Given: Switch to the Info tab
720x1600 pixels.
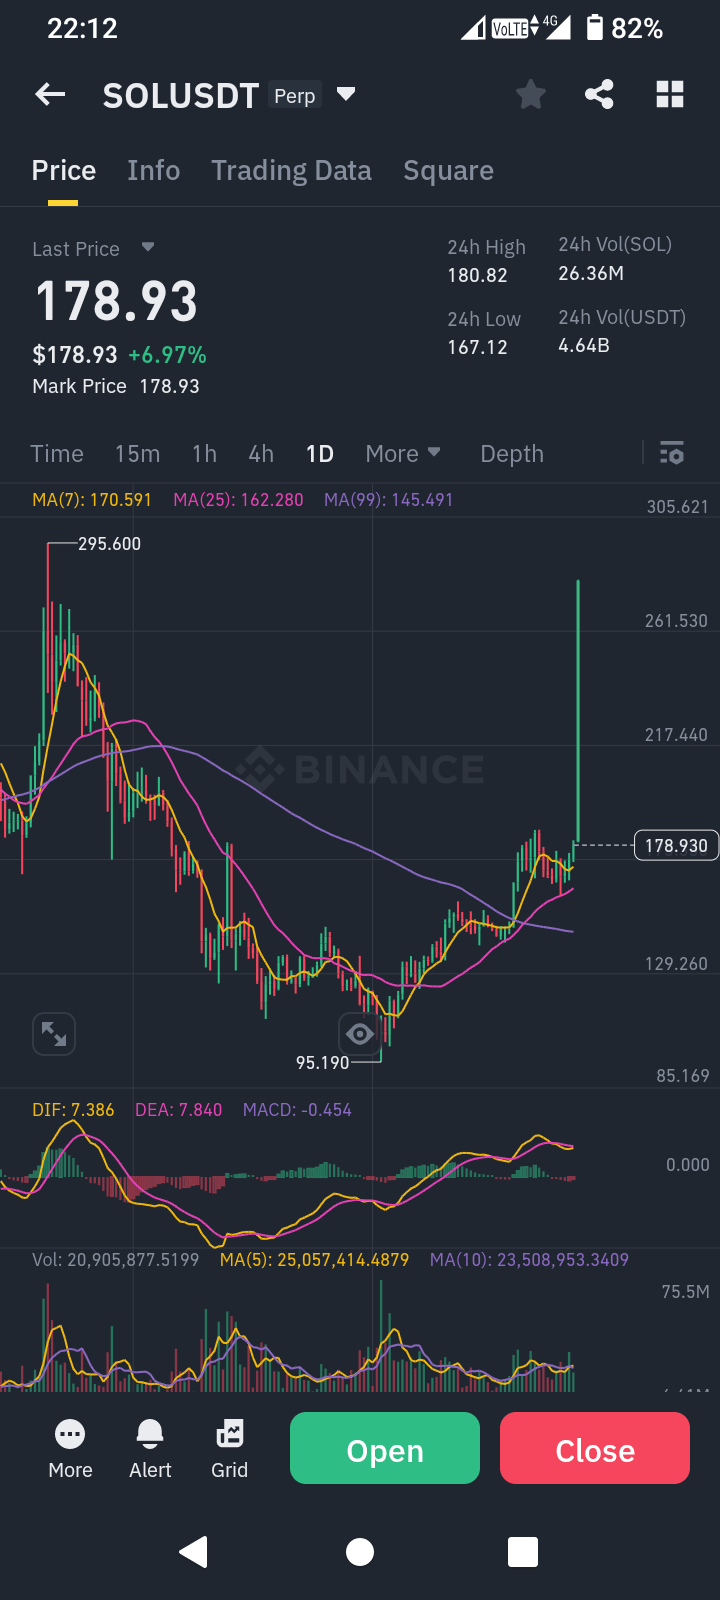Looking at the screenshot, I should [x=154, y=170].
